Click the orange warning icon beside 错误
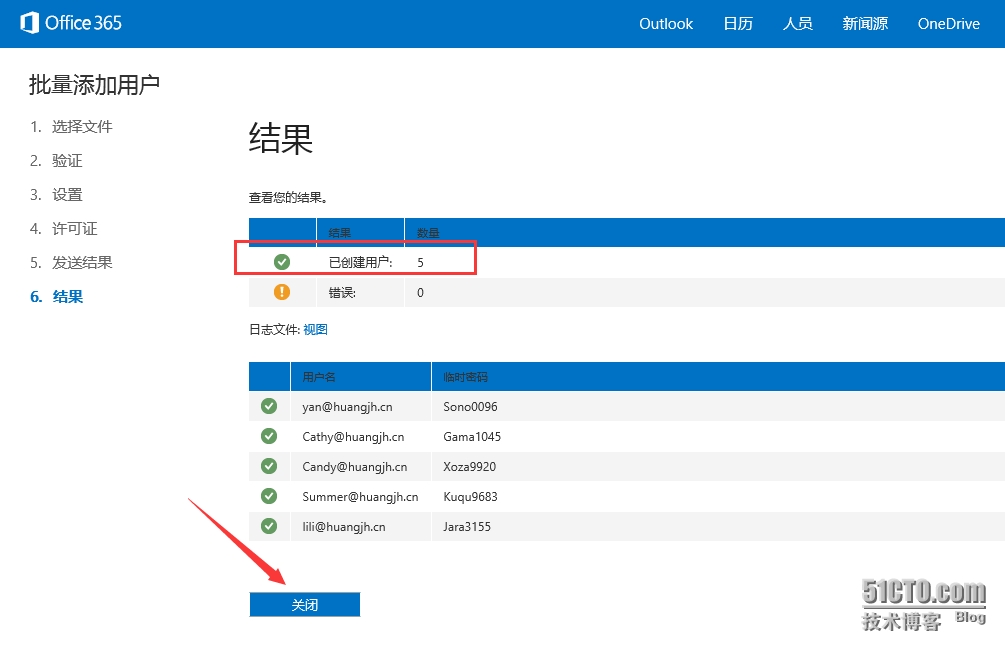This screenshot has width=1005, height=650. click(282, 292)
